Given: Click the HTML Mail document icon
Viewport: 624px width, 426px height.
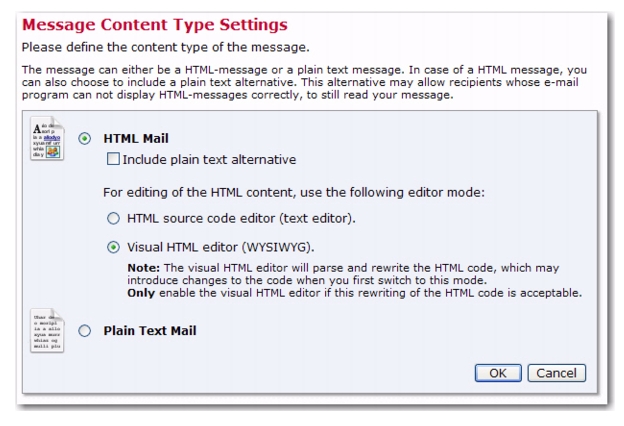Looking at the screenshot, I should coord(47,139).
